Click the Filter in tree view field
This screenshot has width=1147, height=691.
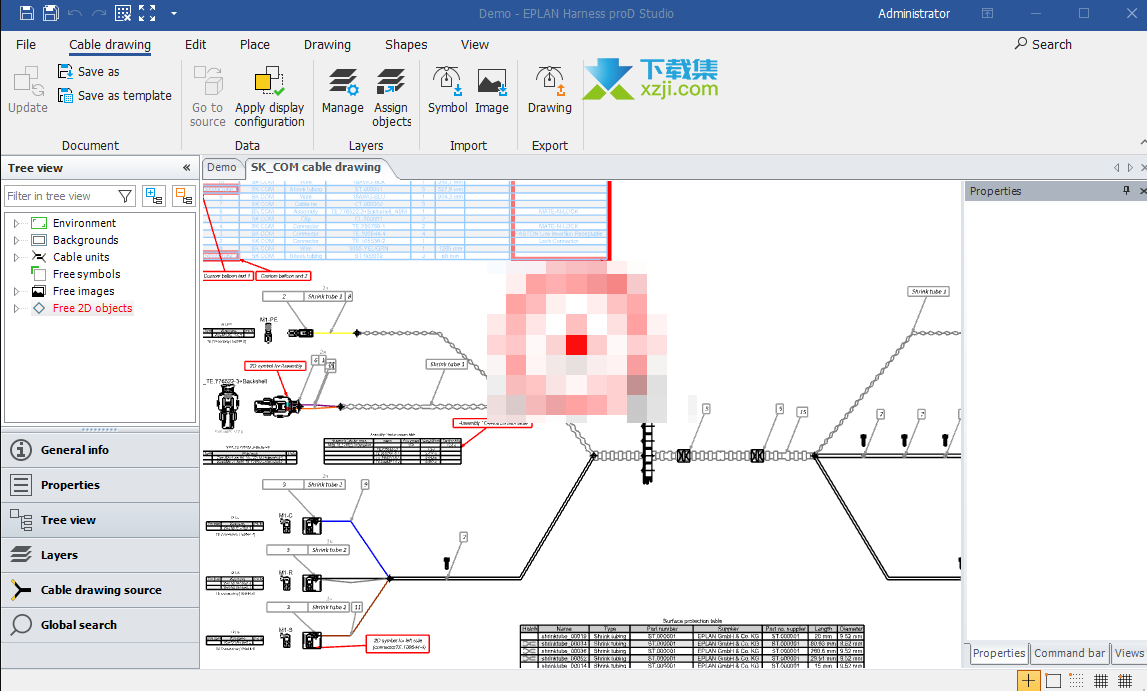[x=60, y=196]
